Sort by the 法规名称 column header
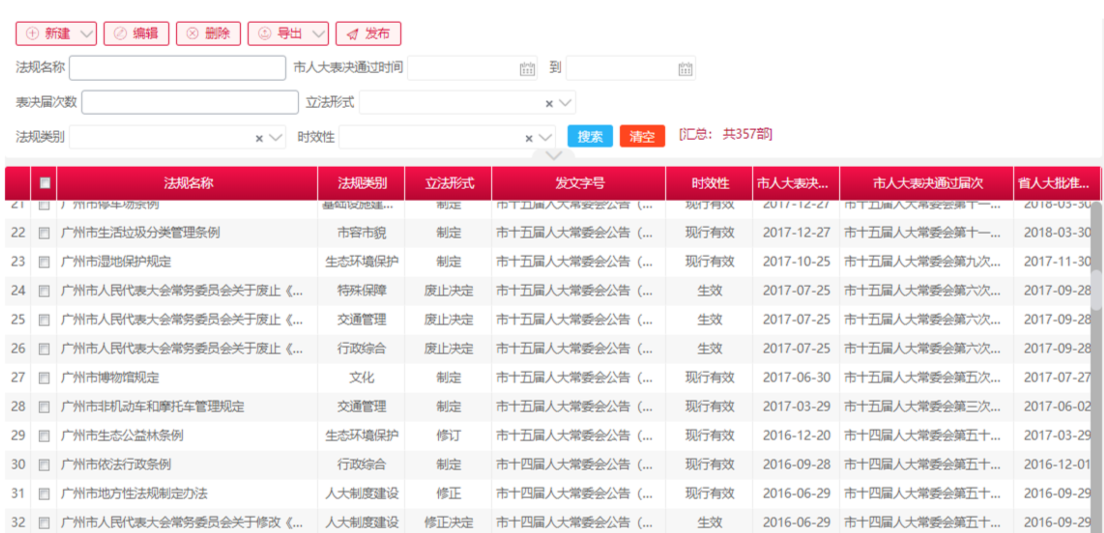Viewport: 1104px width, 533px height. (188, 184)
